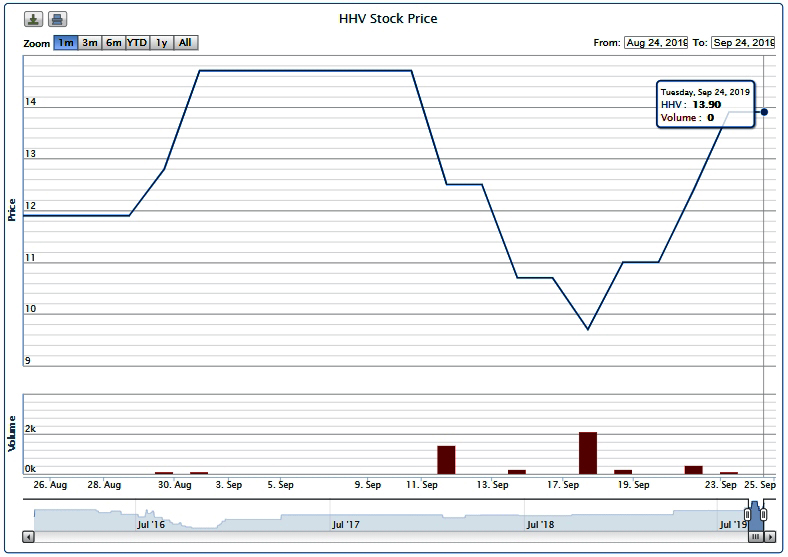
Task: Click the volume bar near 11 Sep
Action: (446, 460)
